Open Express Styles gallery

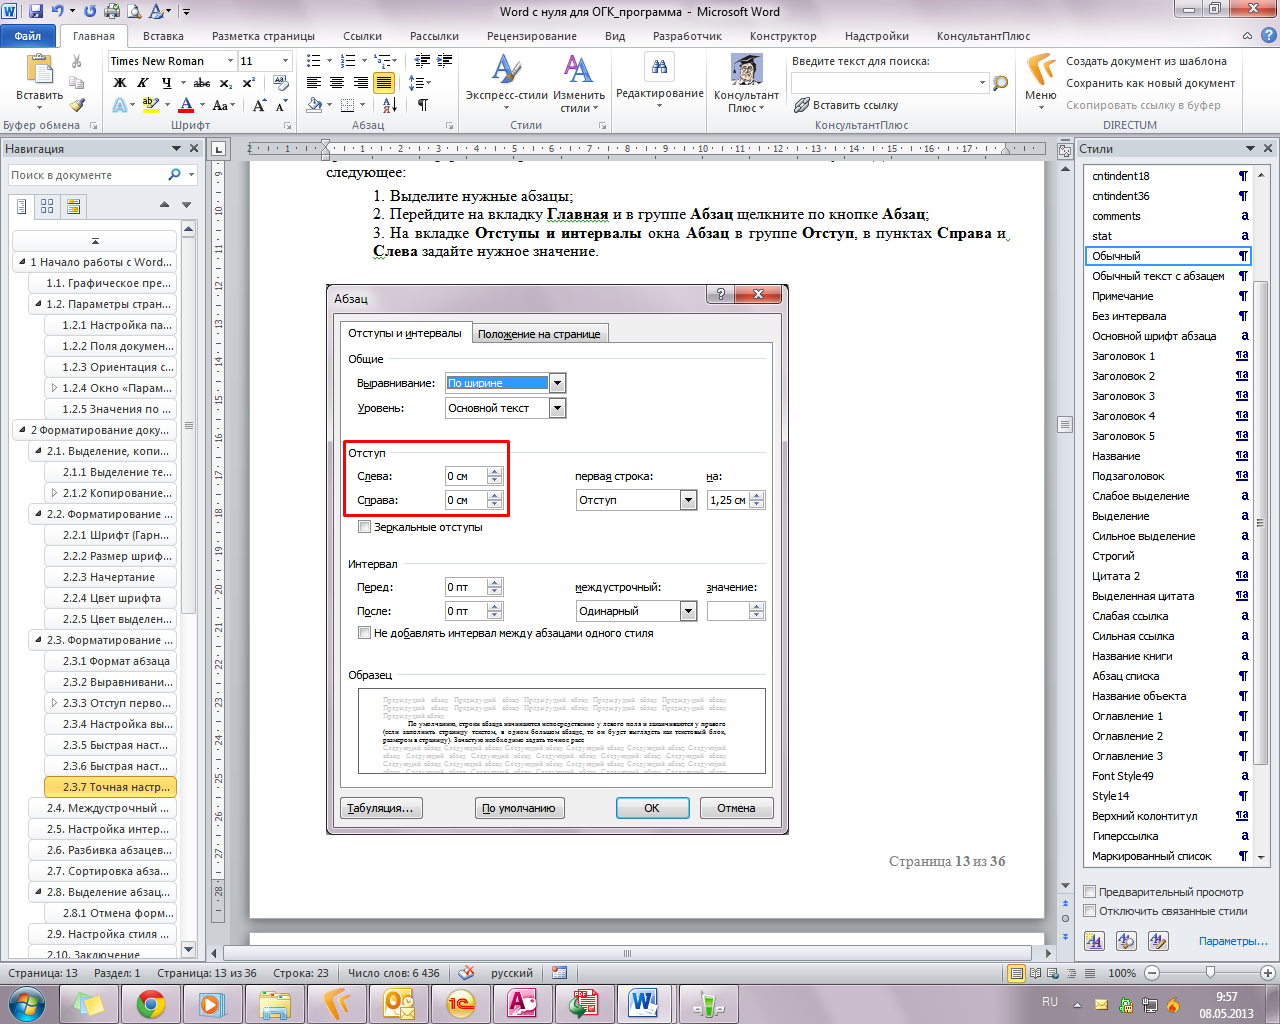tap(506, 84)
